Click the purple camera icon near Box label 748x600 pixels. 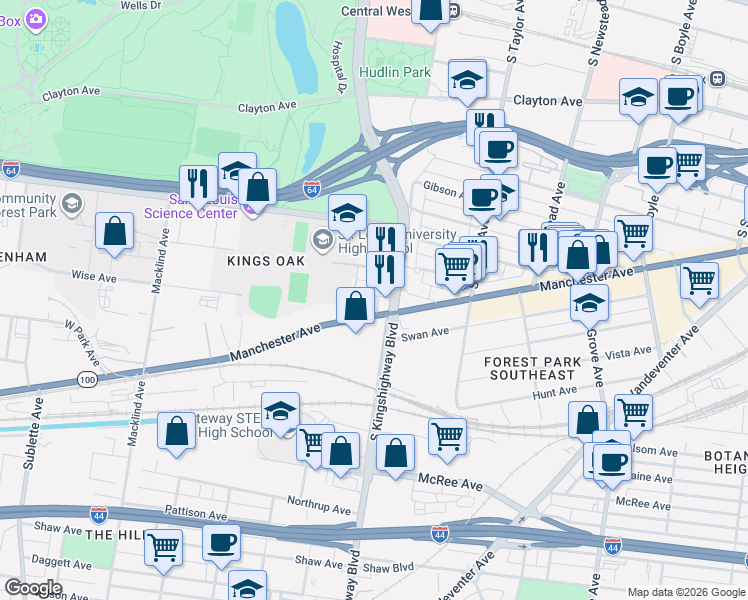[x=35, y=20]
